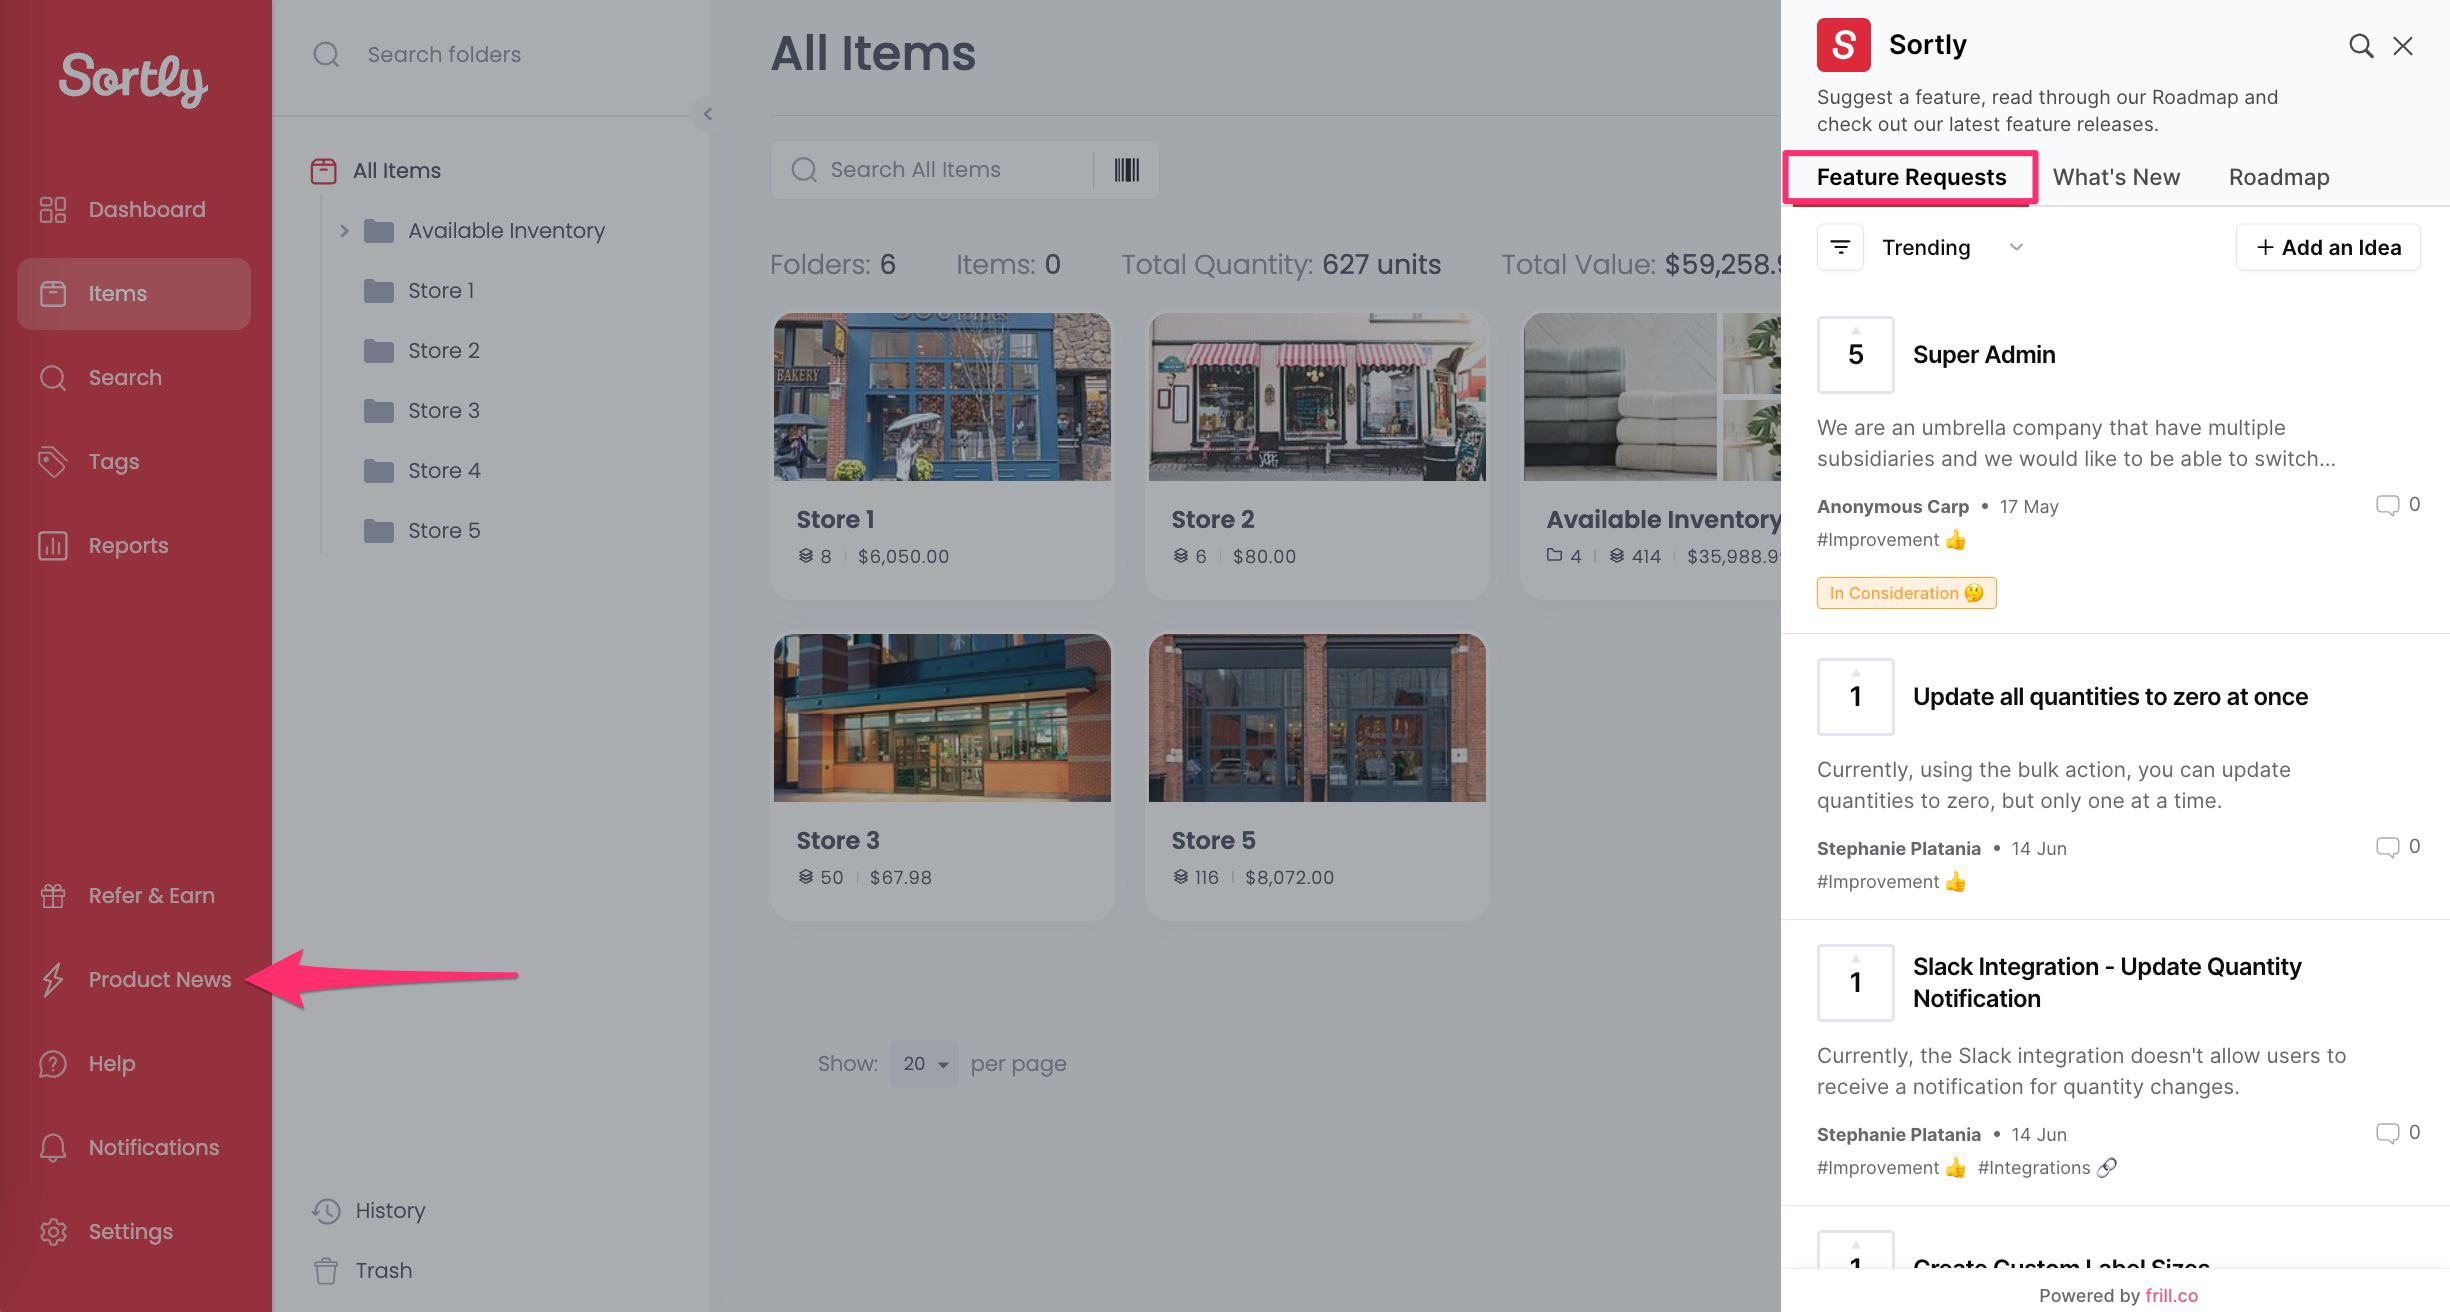Open the Trash
The height and width of the screenshot is (1312, 2450).
tap(384, 1270)
